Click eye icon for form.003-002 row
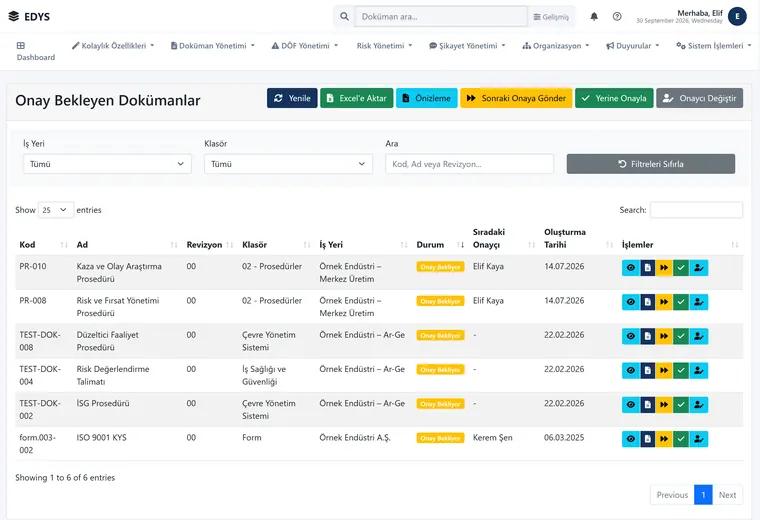 pos(631,439)
